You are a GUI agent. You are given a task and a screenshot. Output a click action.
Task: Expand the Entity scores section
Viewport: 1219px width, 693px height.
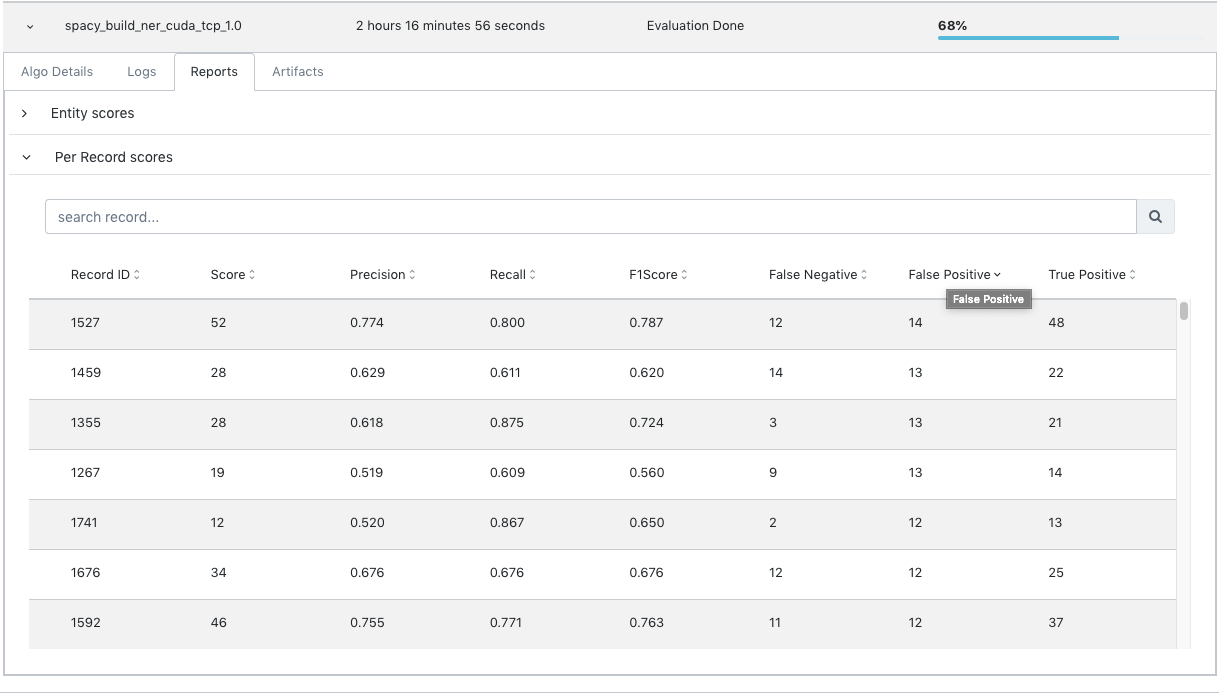click(25, 114)
